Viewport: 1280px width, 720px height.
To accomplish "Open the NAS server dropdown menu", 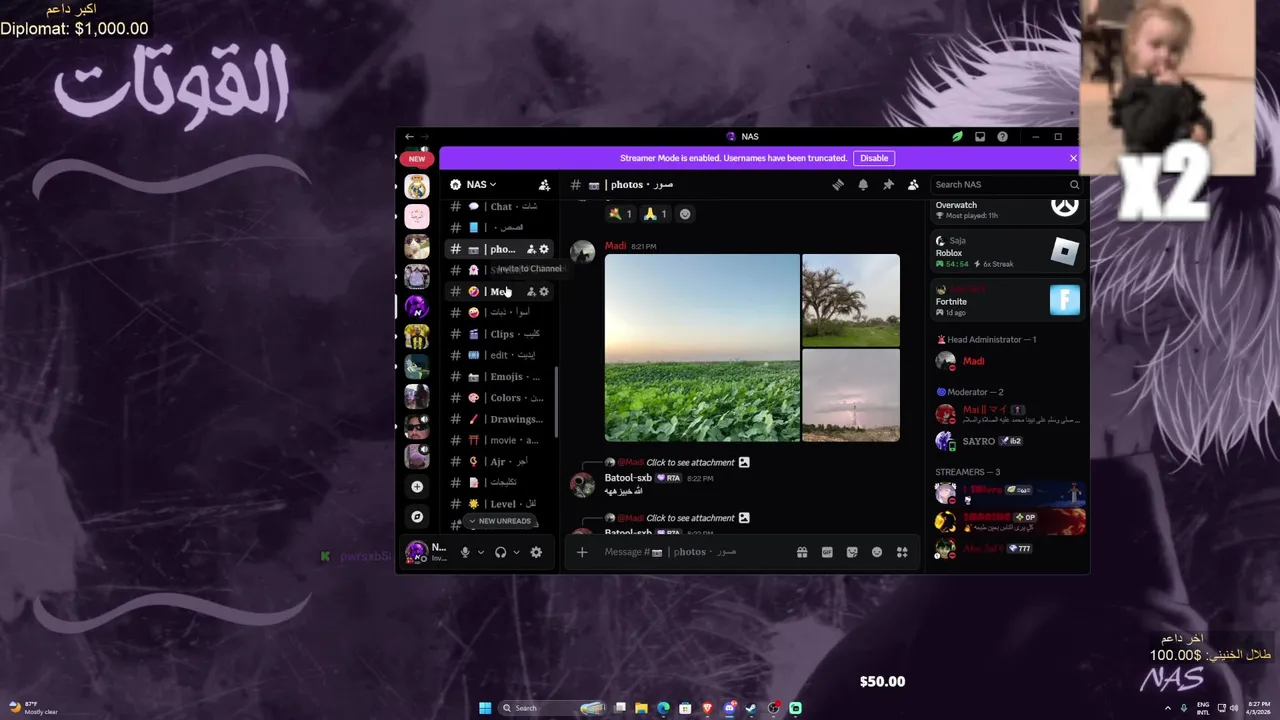I will click(x=474, y=185).
